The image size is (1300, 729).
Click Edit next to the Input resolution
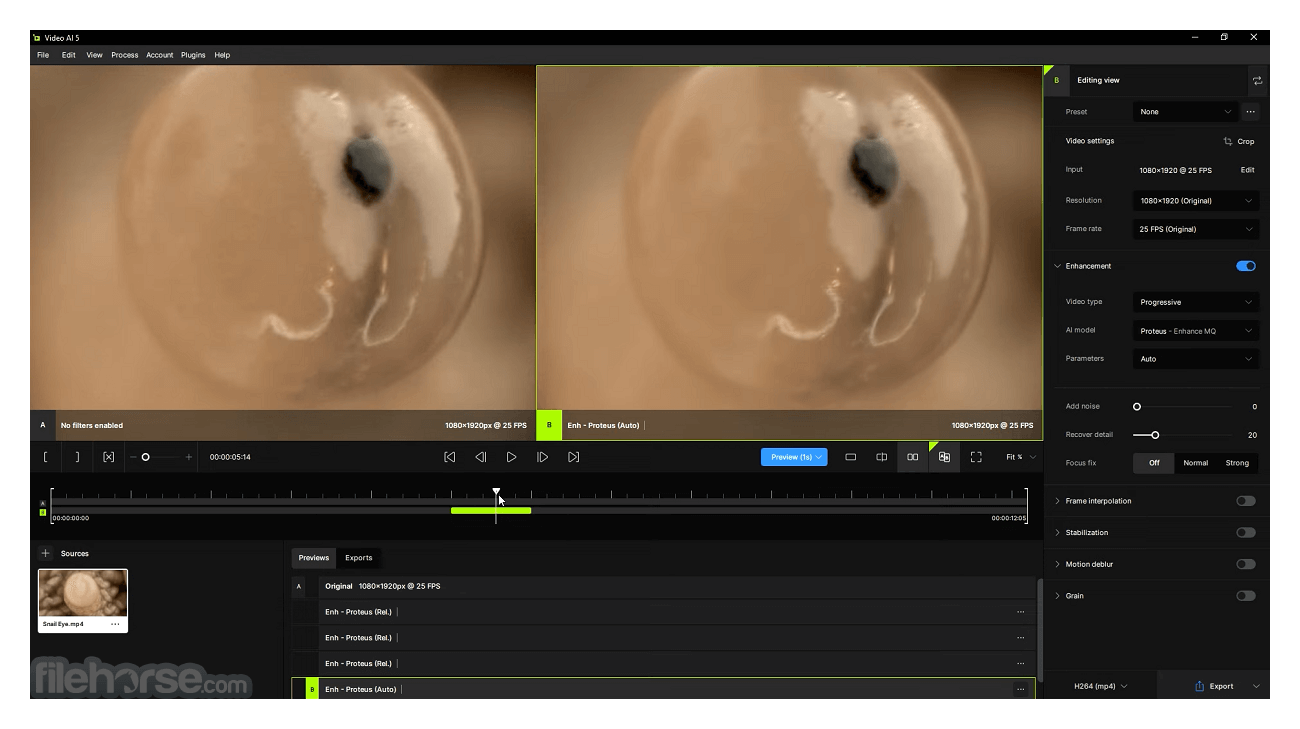tap(1248, 170)
